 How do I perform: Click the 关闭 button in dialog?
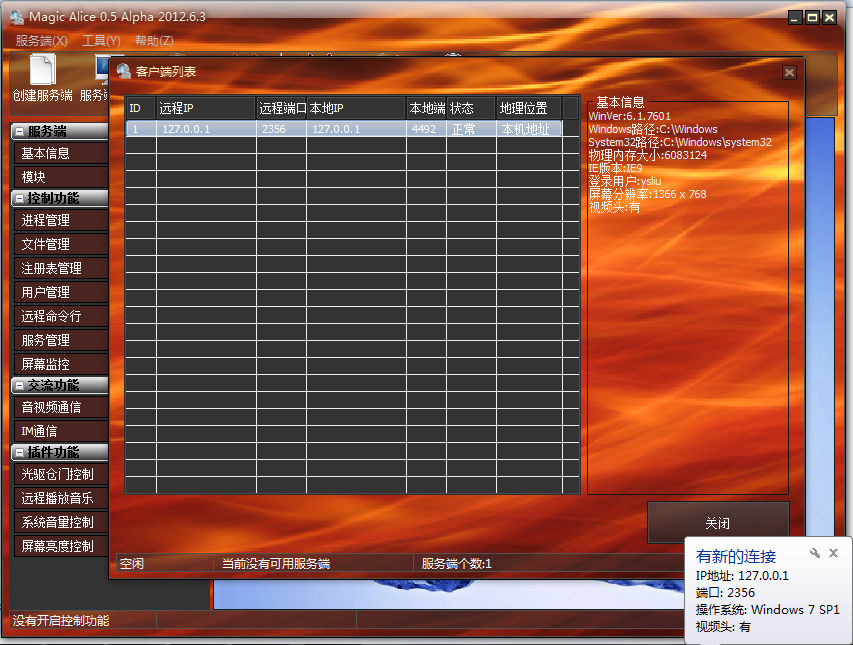718,523
